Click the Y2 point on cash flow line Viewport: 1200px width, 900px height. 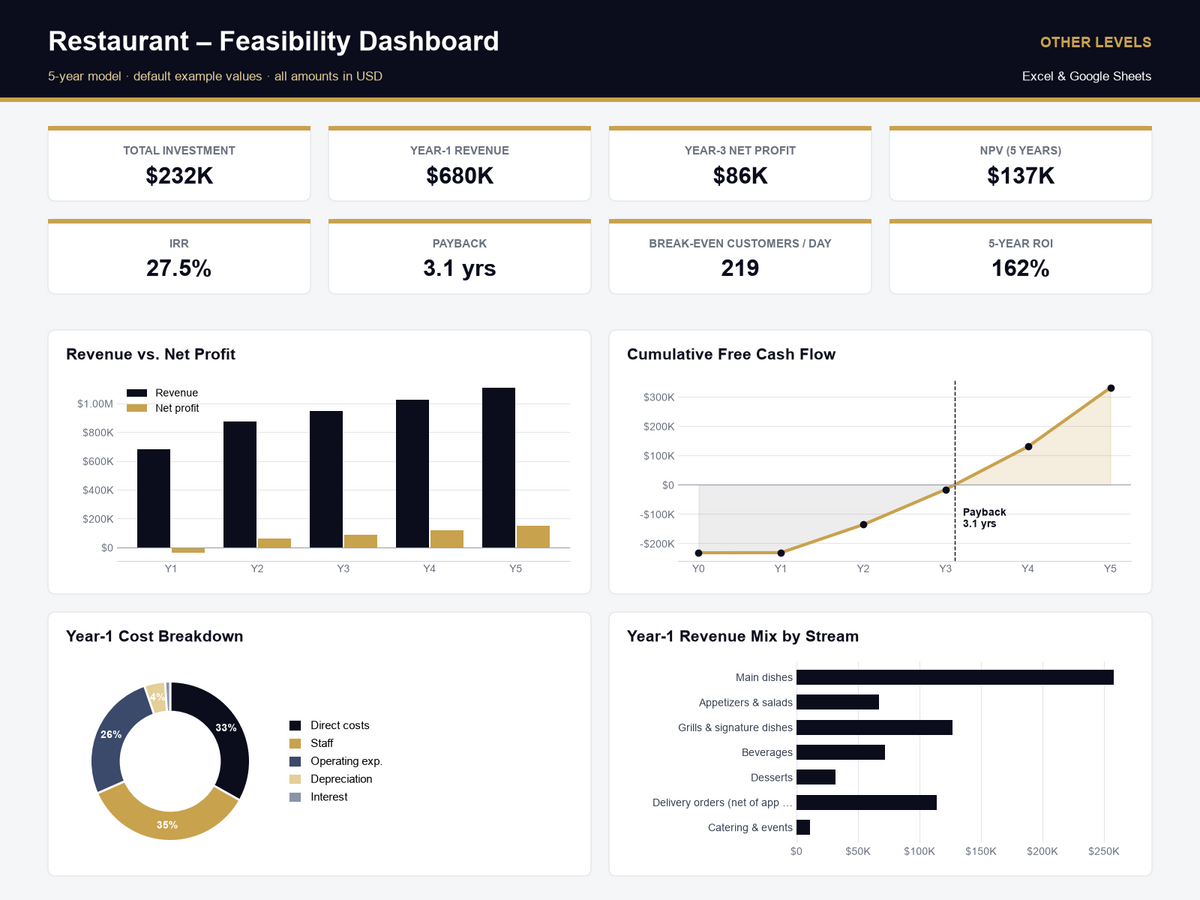863,524
